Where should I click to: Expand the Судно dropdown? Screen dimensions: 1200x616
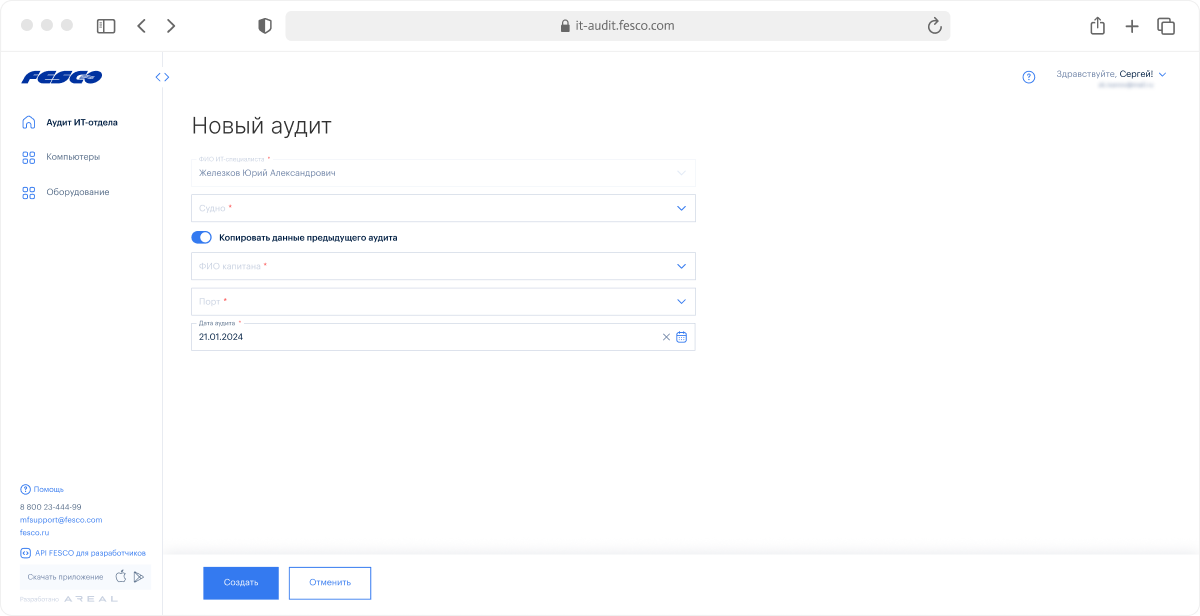[x=681, y=208]
